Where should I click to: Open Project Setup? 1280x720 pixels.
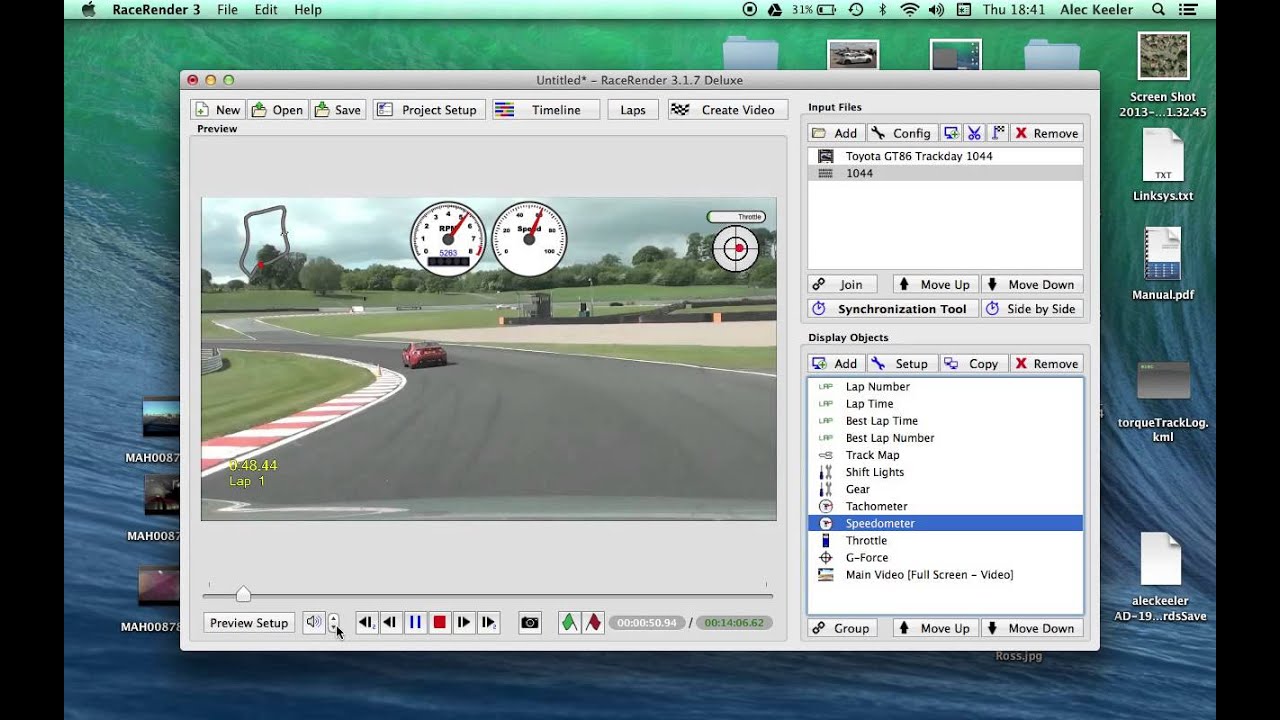click(x=429, y=110)
